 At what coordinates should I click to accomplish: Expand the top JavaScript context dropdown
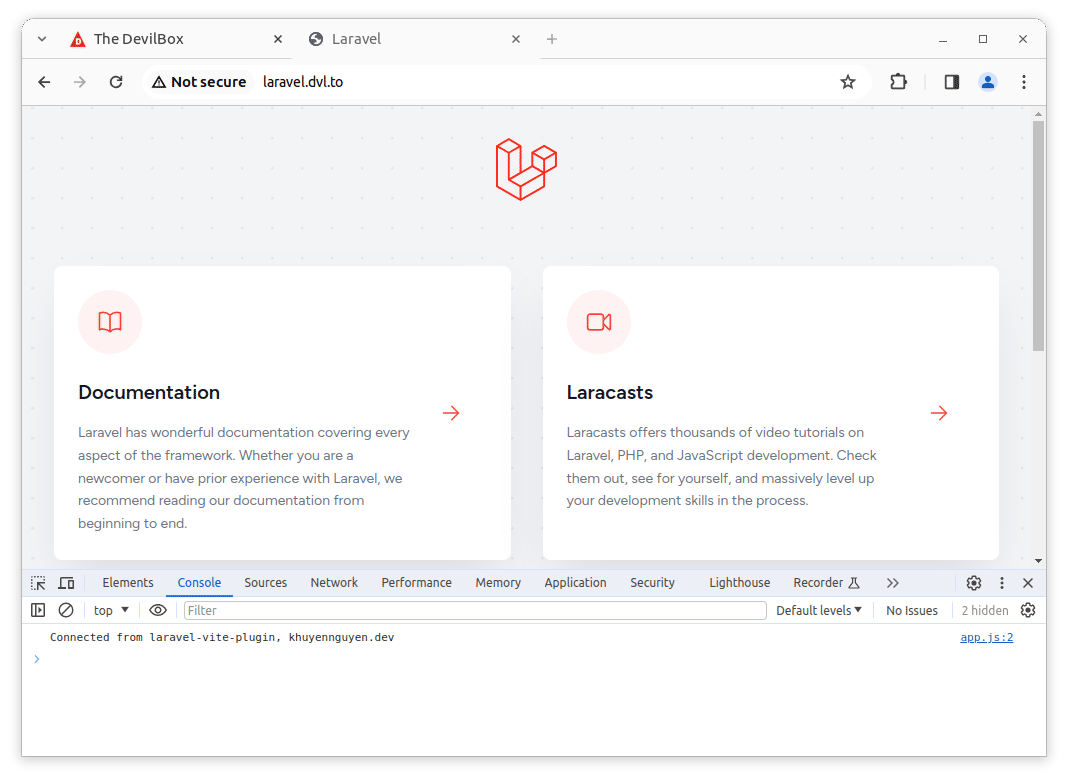tap(111, 610)
